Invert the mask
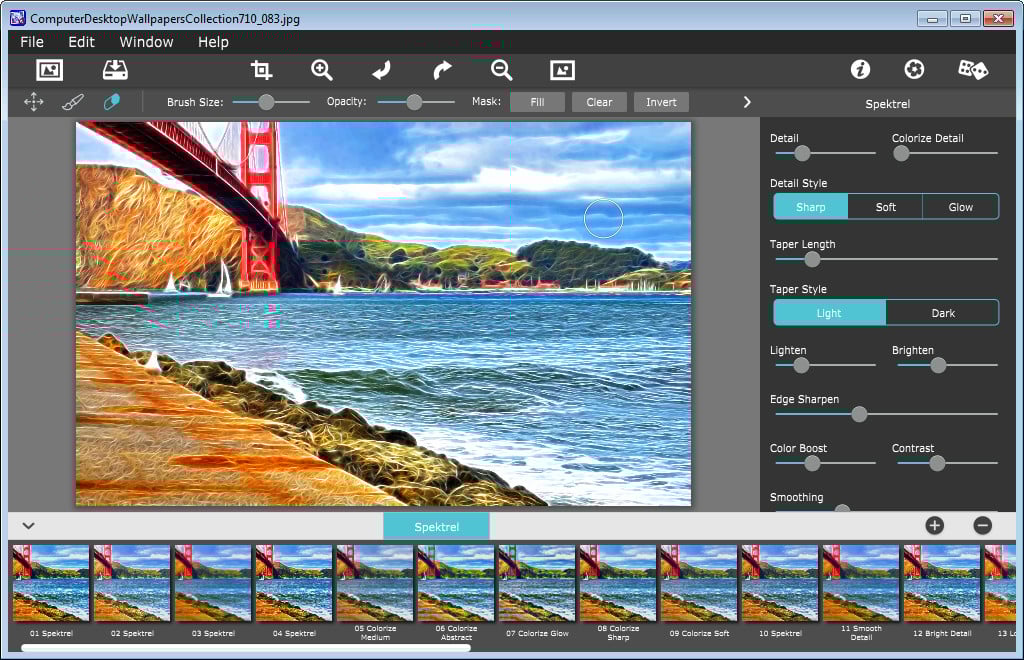The width and height of the screenshot is (1024, 660). click(x=660, y=101)
